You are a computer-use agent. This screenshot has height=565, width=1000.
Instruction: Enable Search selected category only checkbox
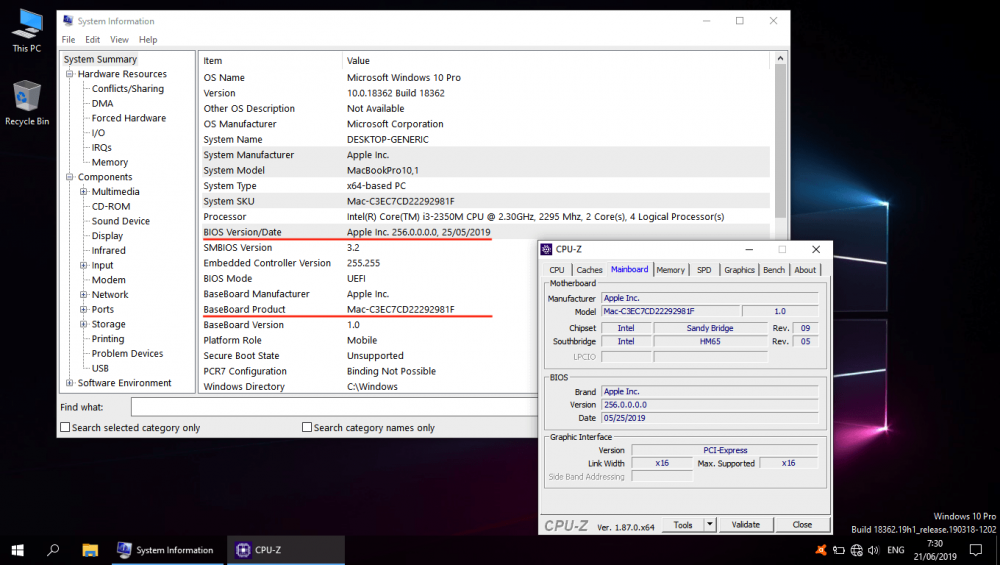pyautogui.click(x=65, y=427)
